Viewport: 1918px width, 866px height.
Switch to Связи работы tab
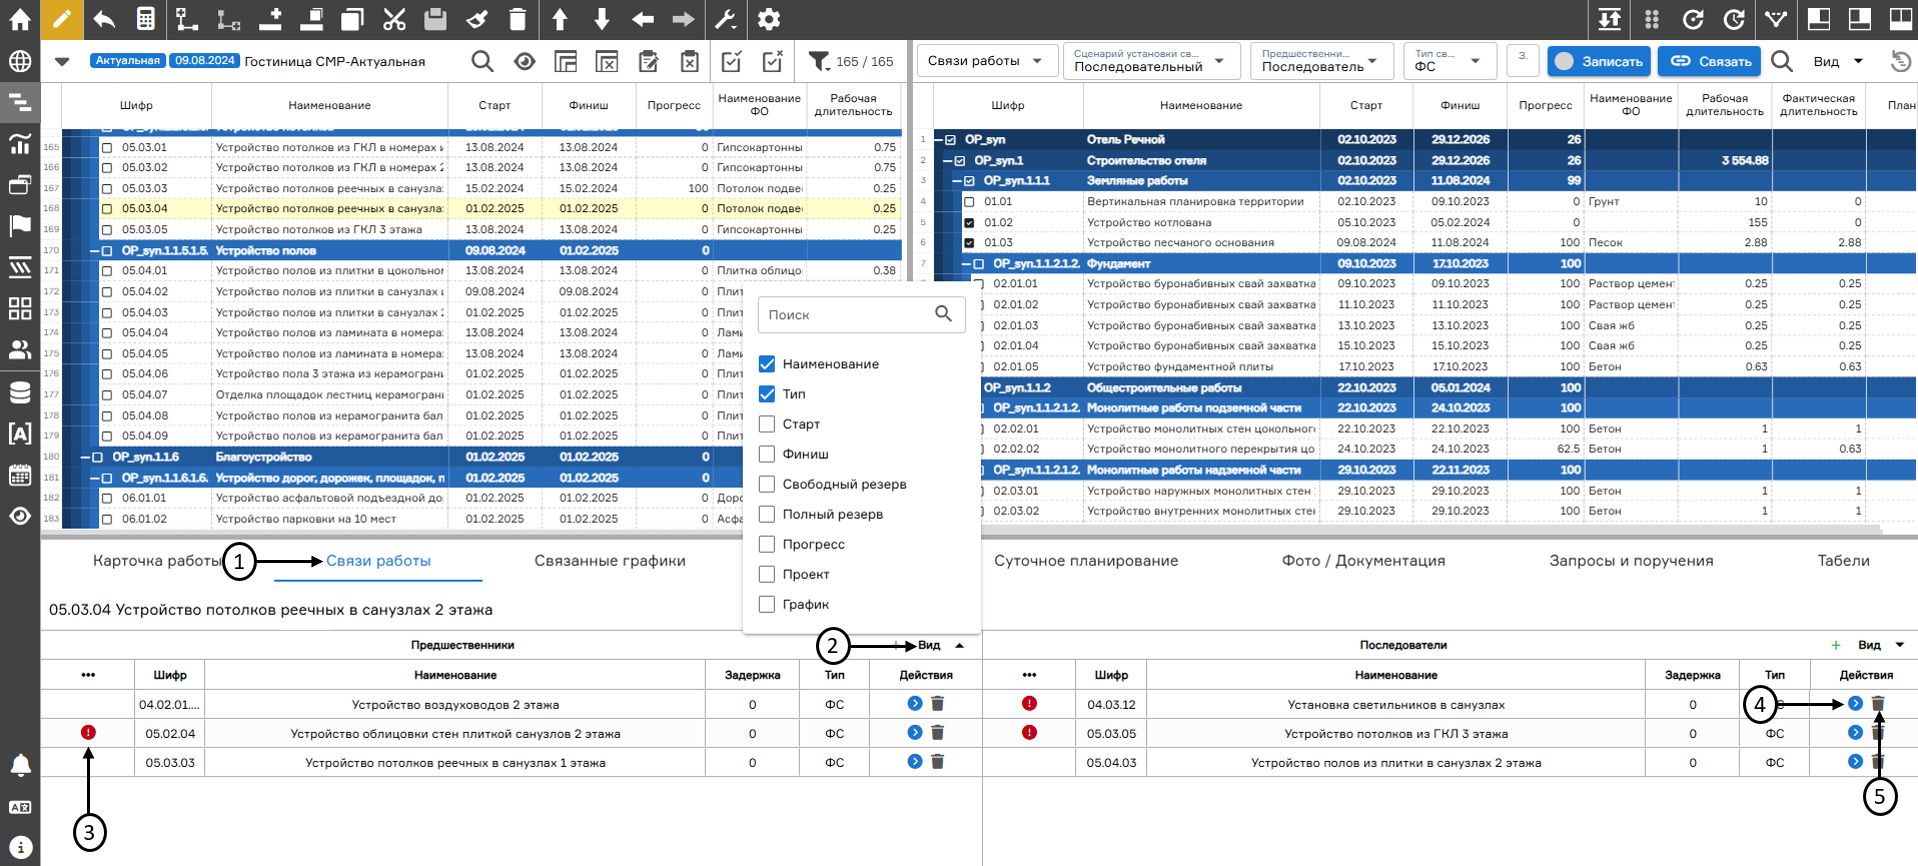point(378,561)
